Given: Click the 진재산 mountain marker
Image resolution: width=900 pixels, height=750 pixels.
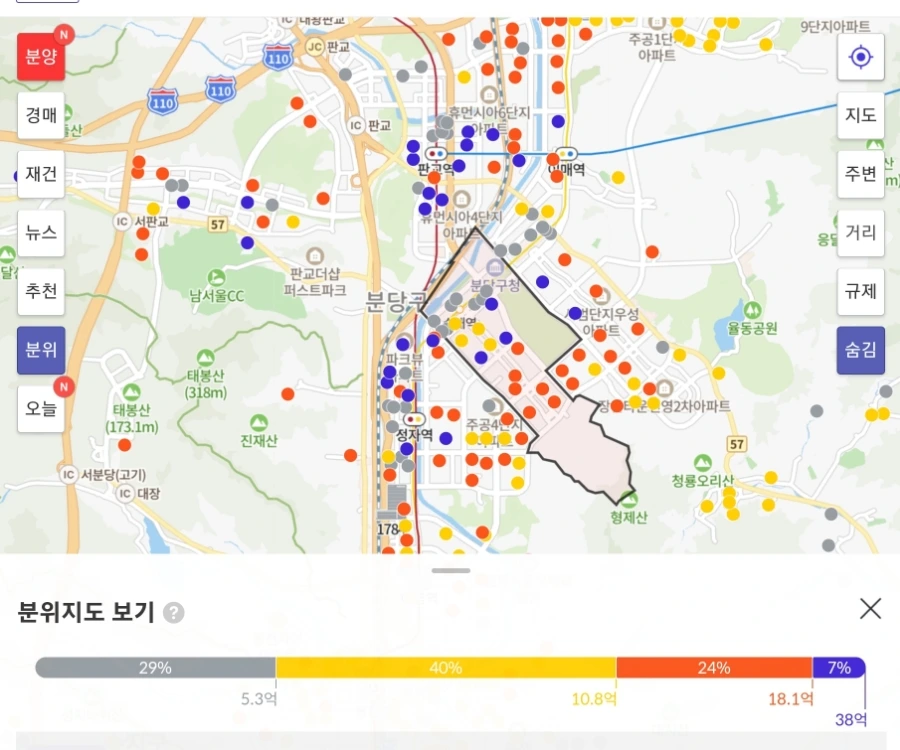Looking at the screenshot, I should tap(259, 423).
